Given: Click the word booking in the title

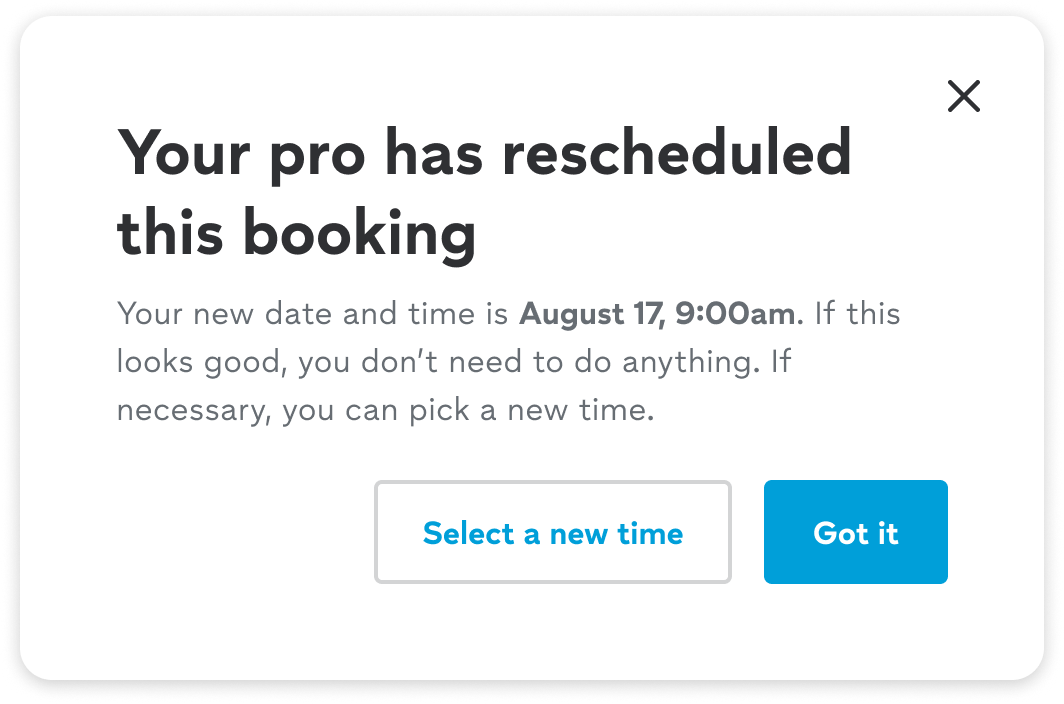Looking at the screenshot, I should pos(359,233).
